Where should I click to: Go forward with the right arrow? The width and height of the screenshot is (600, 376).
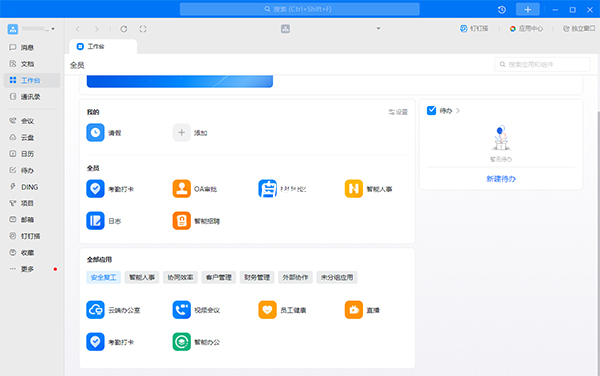97,29
